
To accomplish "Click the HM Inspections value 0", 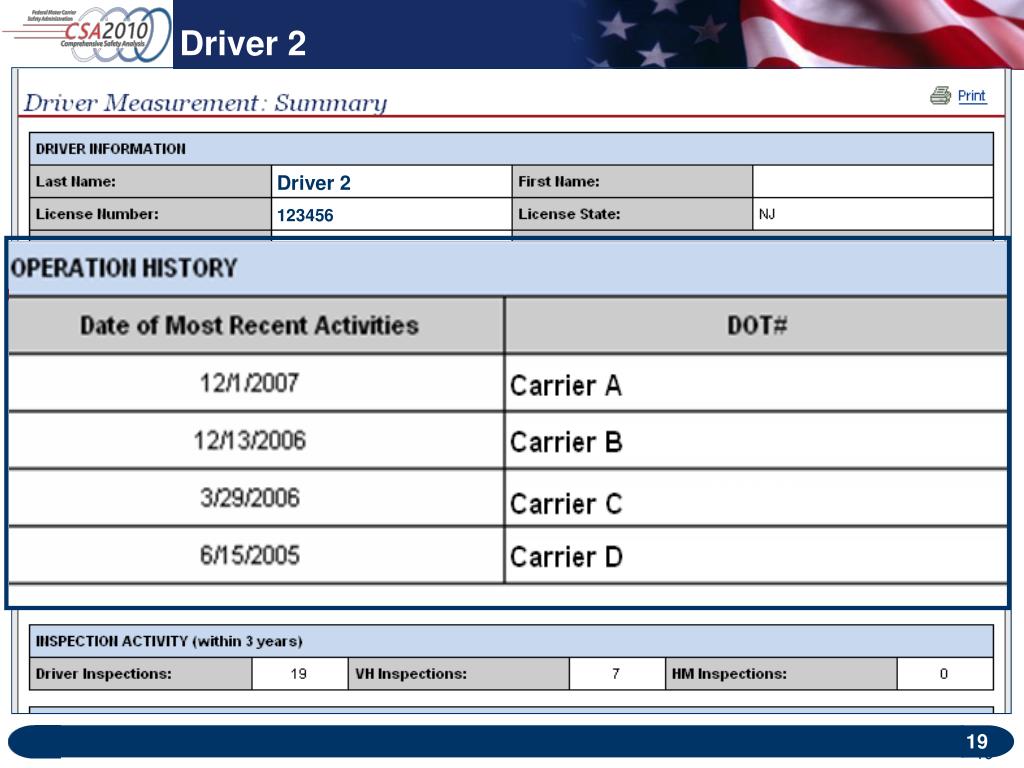I will (944, 674).
